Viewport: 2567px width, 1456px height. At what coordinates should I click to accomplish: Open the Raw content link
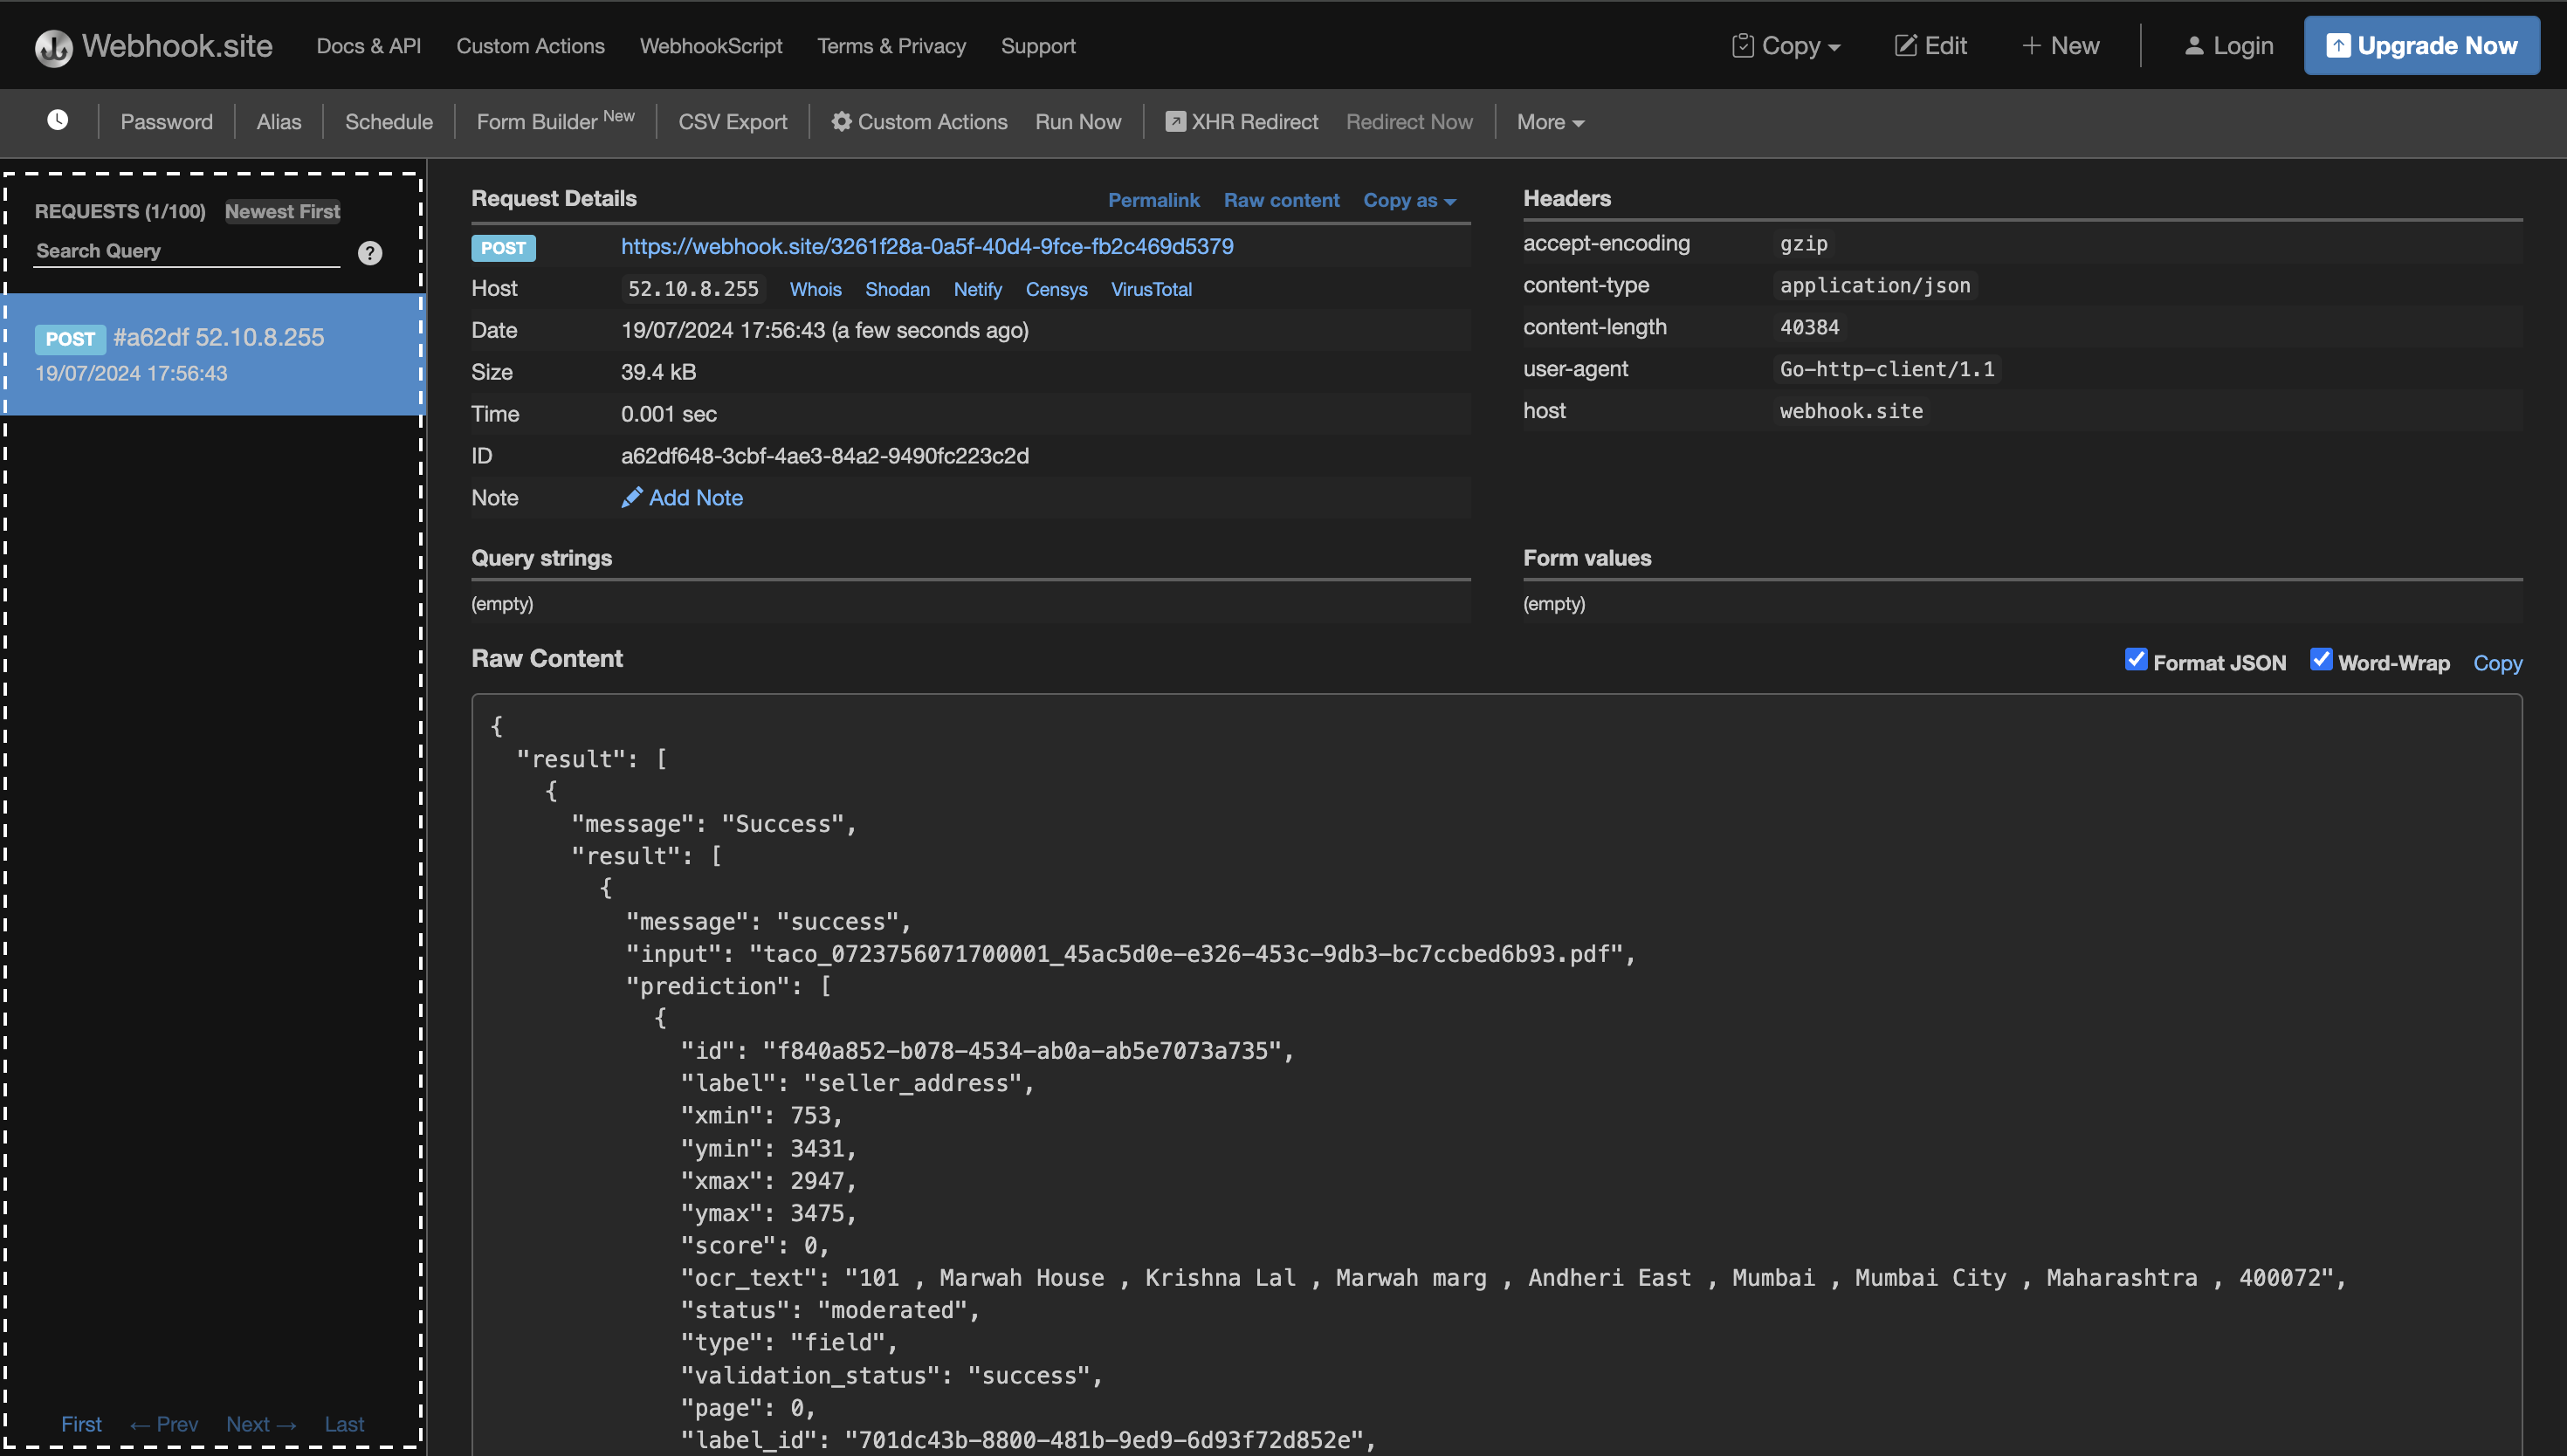(x=1282, y=200)
